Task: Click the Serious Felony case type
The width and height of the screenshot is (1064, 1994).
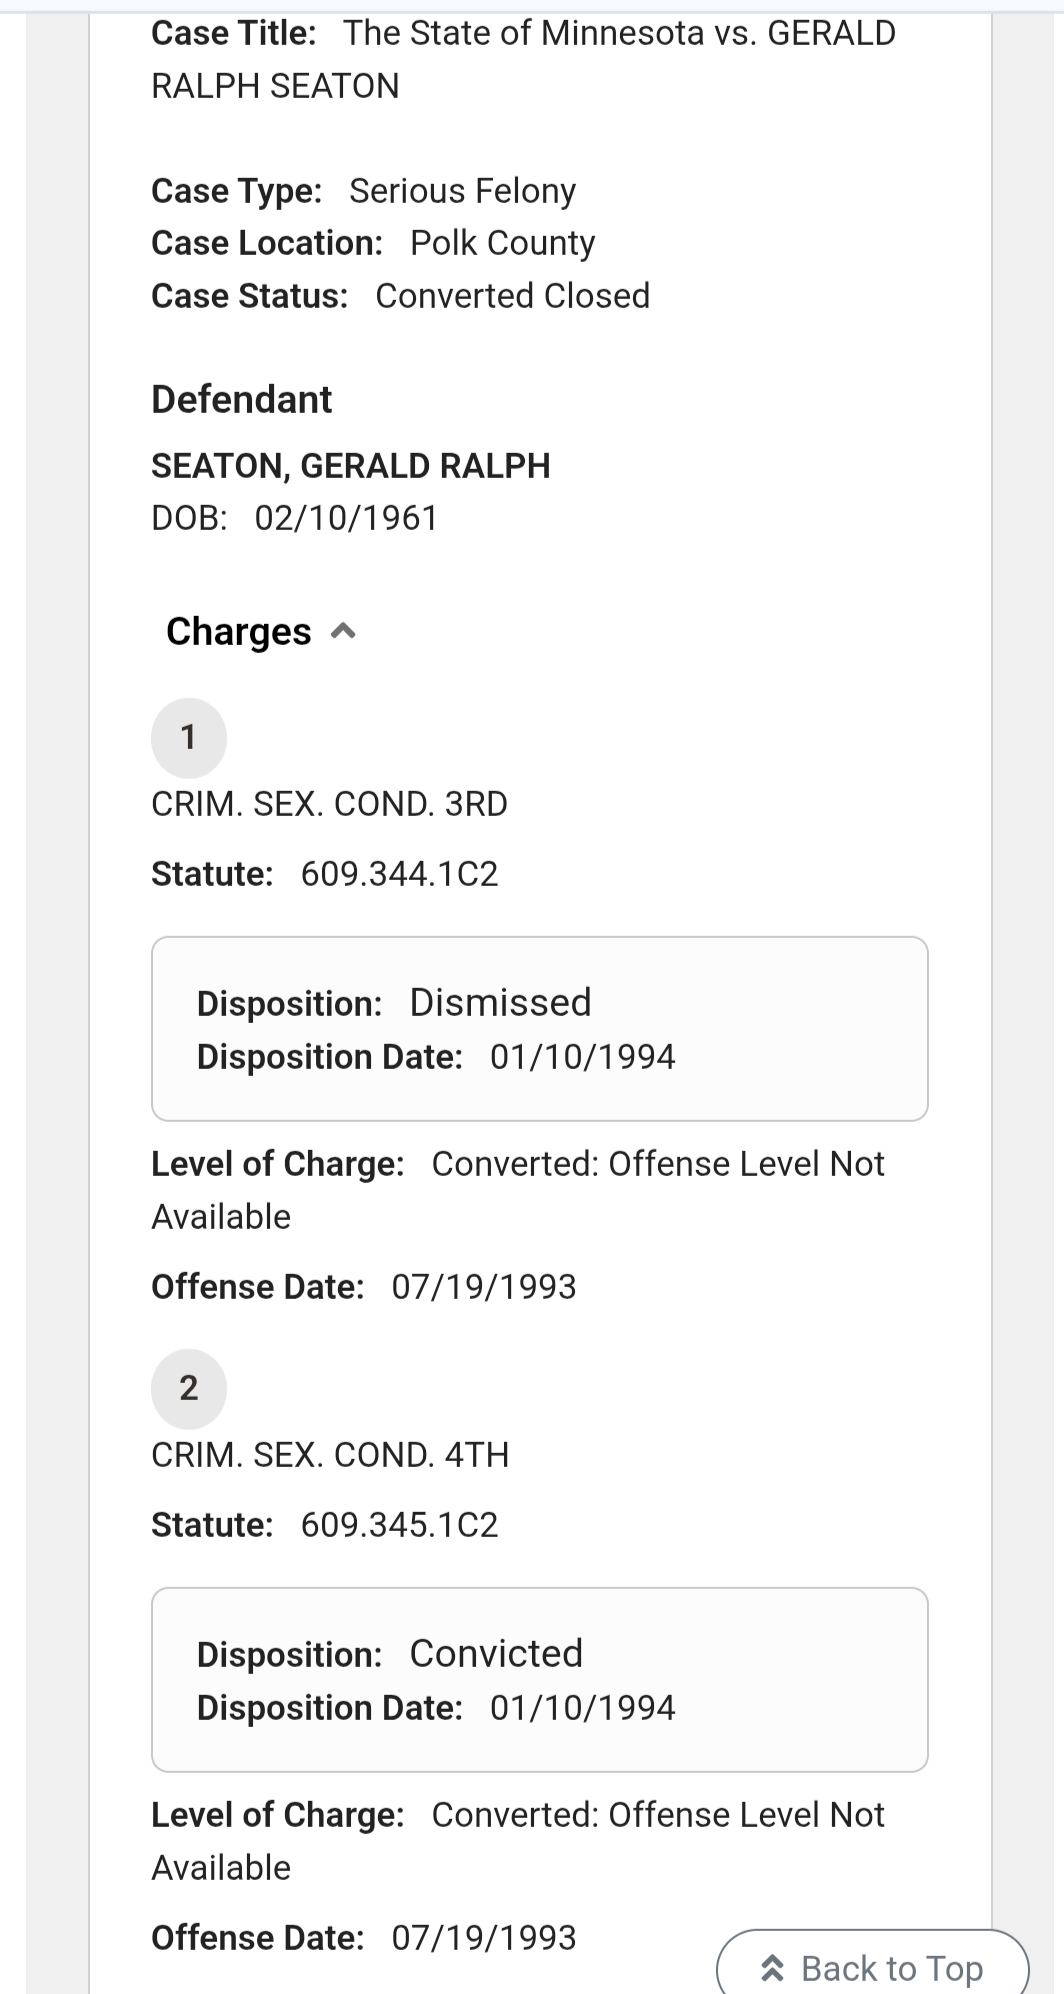Action: point(462,191)
